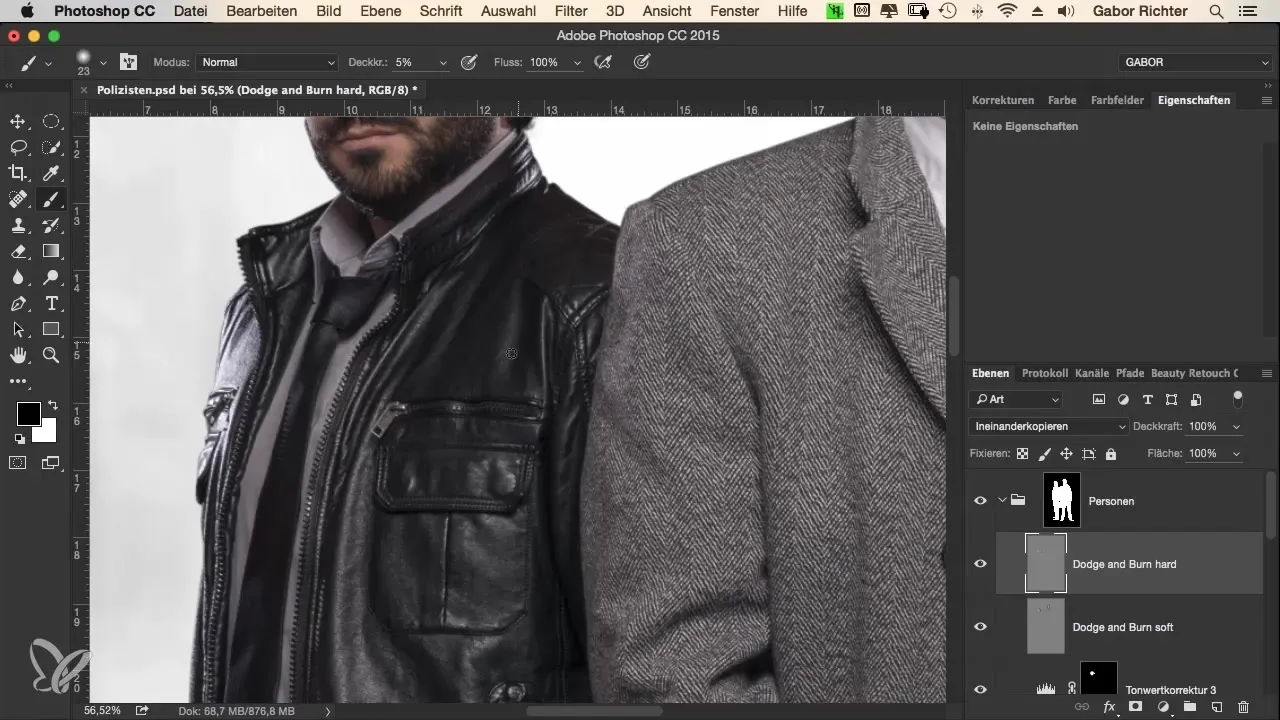This screenshot has width=1280, height=720.
Task: Switch to the Korrekturen tab
Action: (x=1002, y=100)
